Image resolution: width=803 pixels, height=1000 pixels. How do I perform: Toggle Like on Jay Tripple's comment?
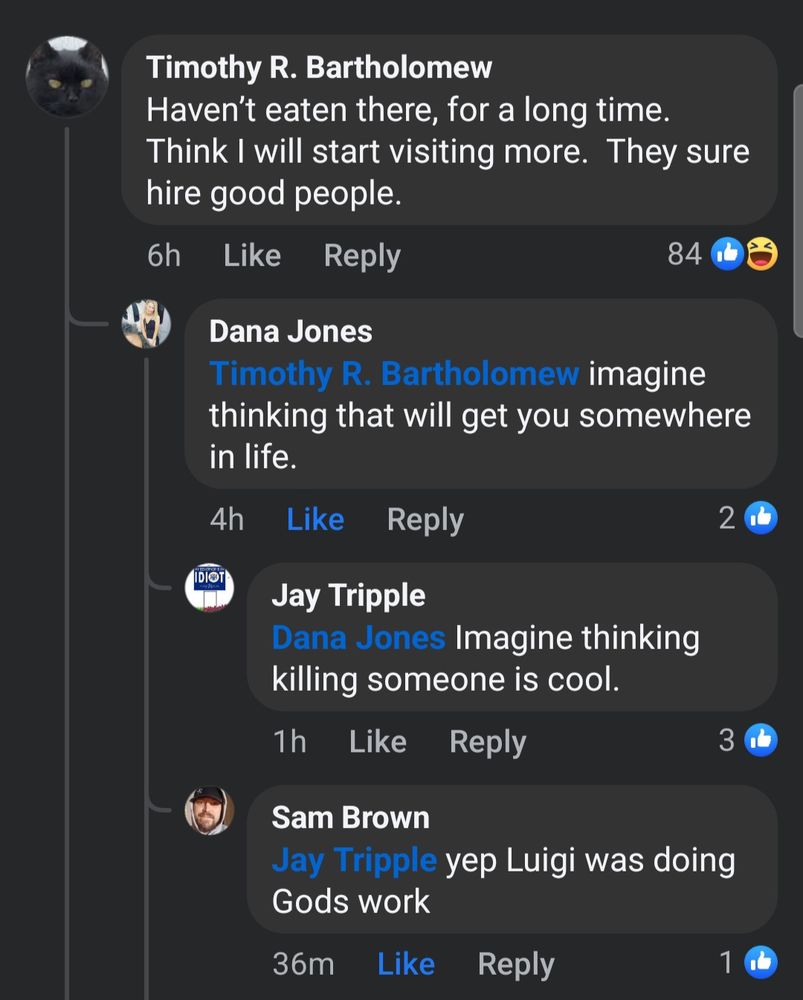pyautogui.click(x=378, y=742)
